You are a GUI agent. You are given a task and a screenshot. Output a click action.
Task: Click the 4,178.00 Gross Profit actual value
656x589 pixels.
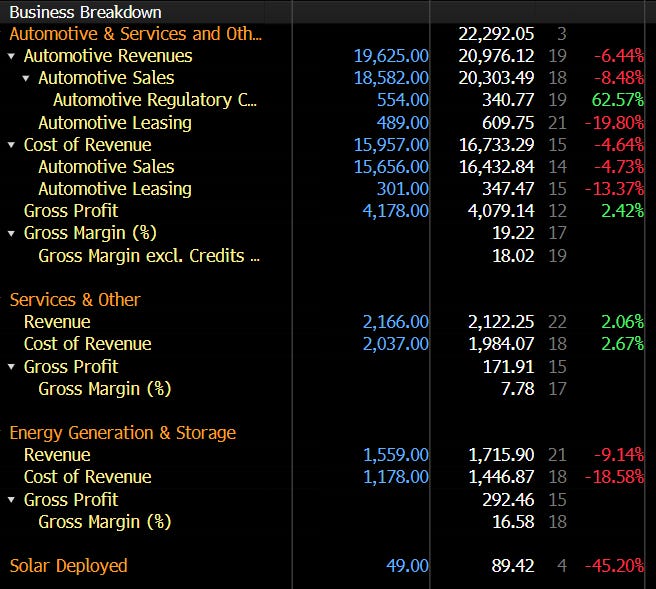[395, 211]
